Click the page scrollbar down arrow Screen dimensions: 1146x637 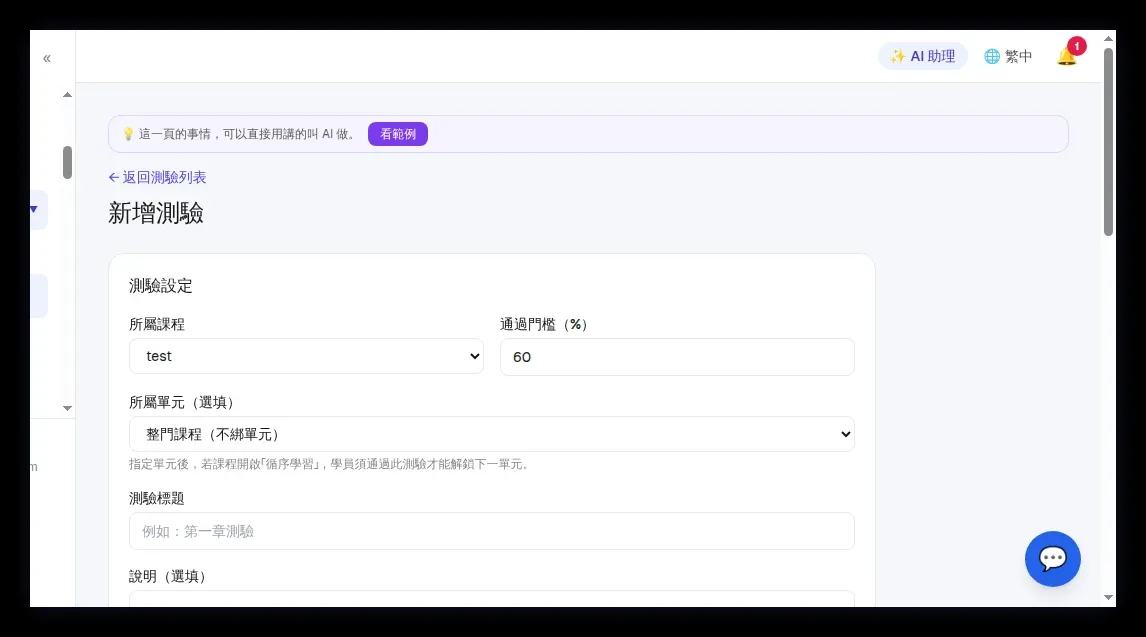tap(1109, 598)
